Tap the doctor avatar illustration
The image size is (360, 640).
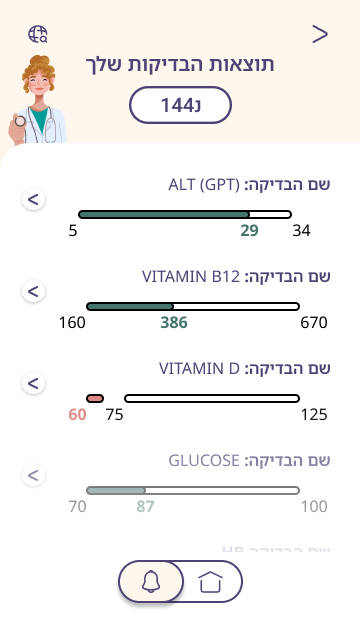(x=37, y=100)
